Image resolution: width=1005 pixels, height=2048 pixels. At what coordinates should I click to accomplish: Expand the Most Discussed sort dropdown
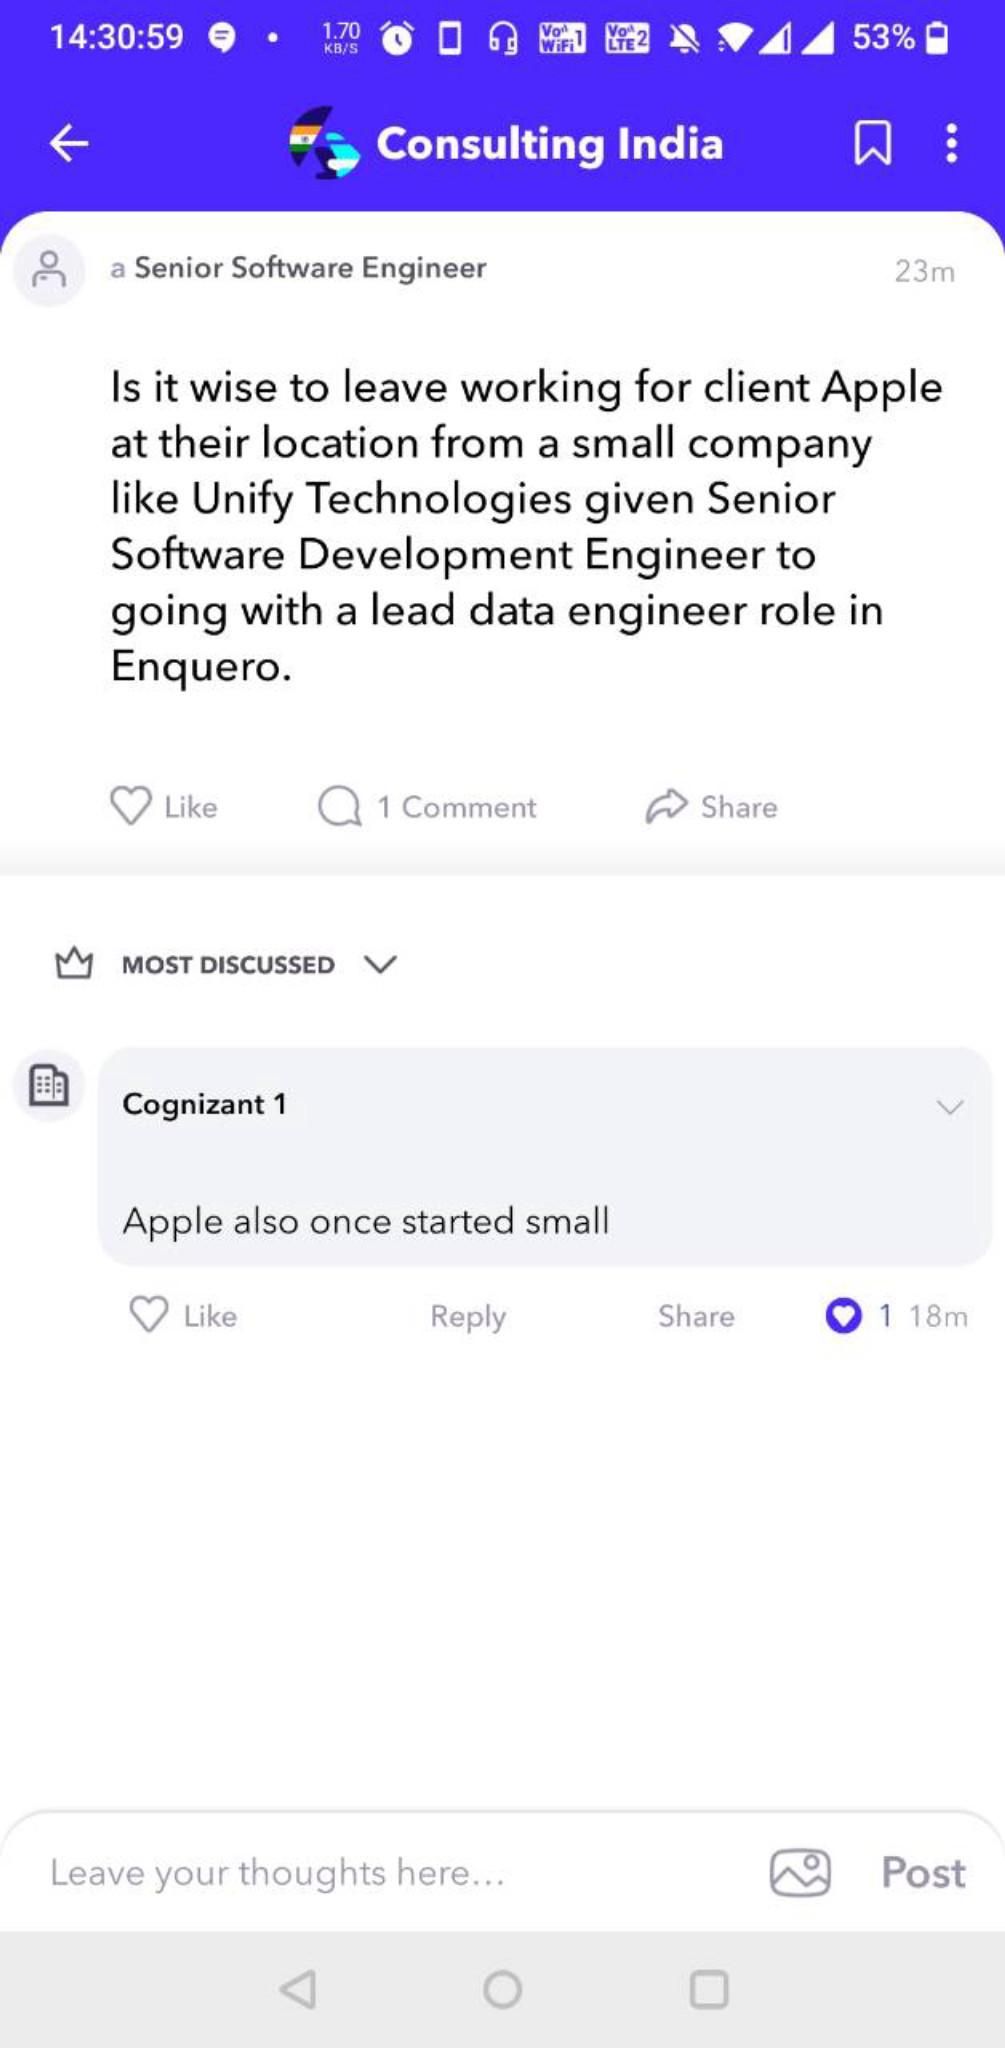click(380, 964)
